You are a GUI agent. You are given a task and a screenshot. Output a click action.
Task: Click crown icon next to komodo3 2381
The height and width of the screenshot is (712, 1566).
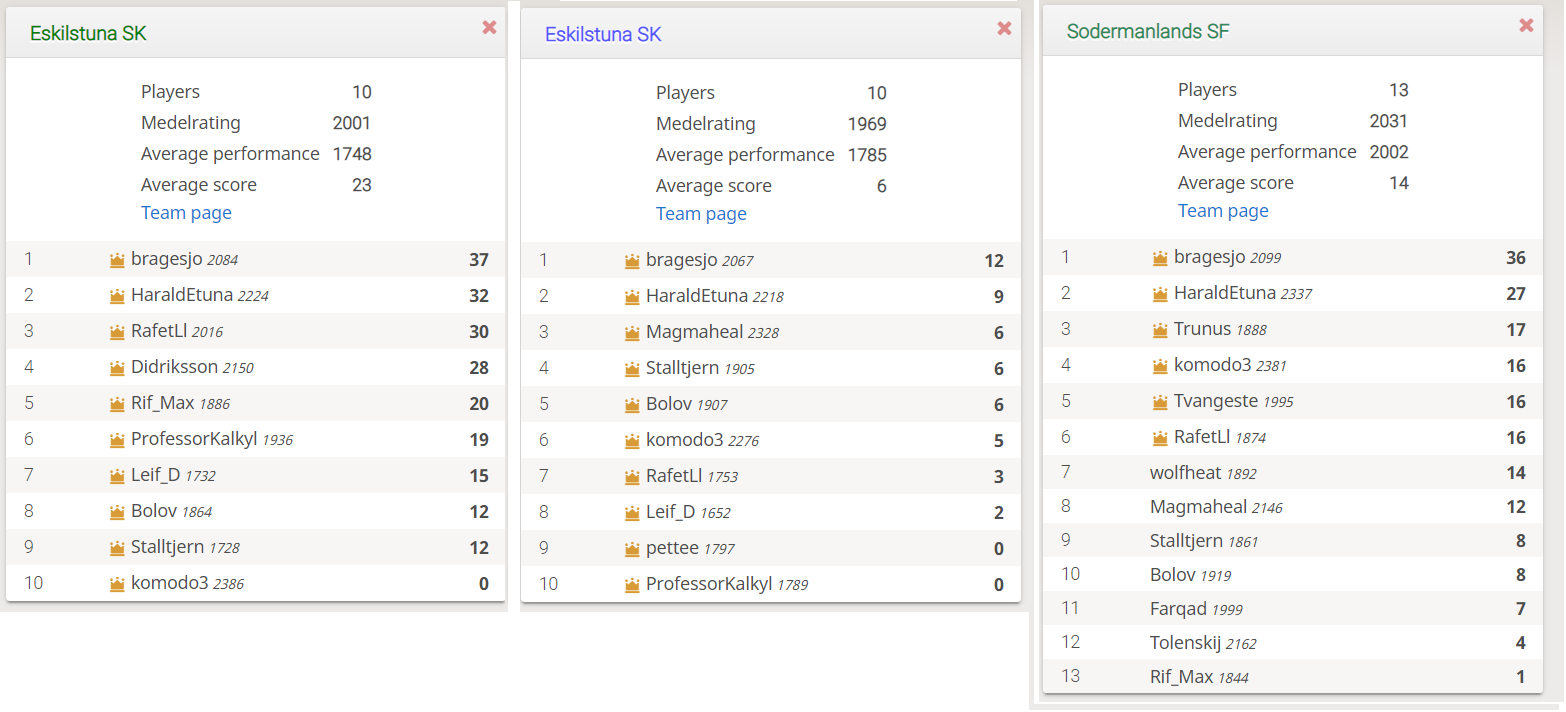(x=1160, y=366)
